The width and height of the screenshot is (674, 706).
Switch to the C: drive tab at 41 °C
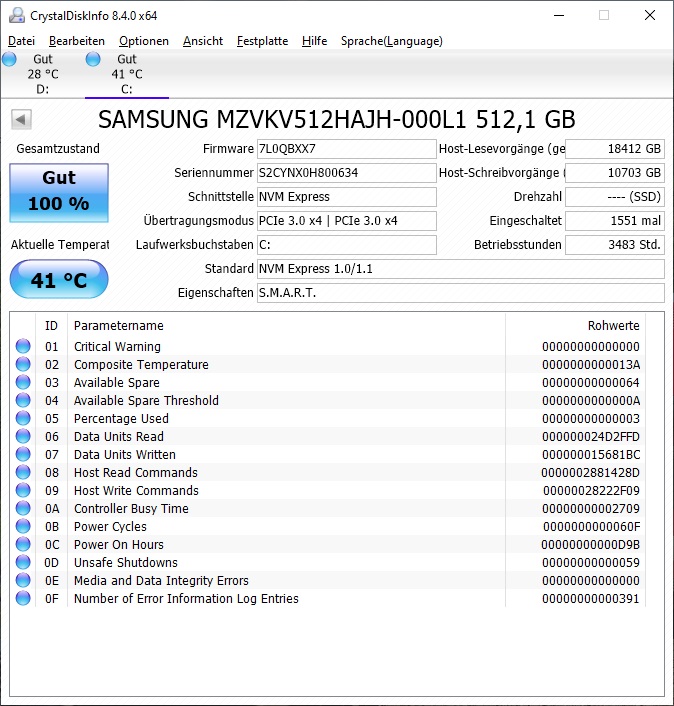click(x=127, y=74)
